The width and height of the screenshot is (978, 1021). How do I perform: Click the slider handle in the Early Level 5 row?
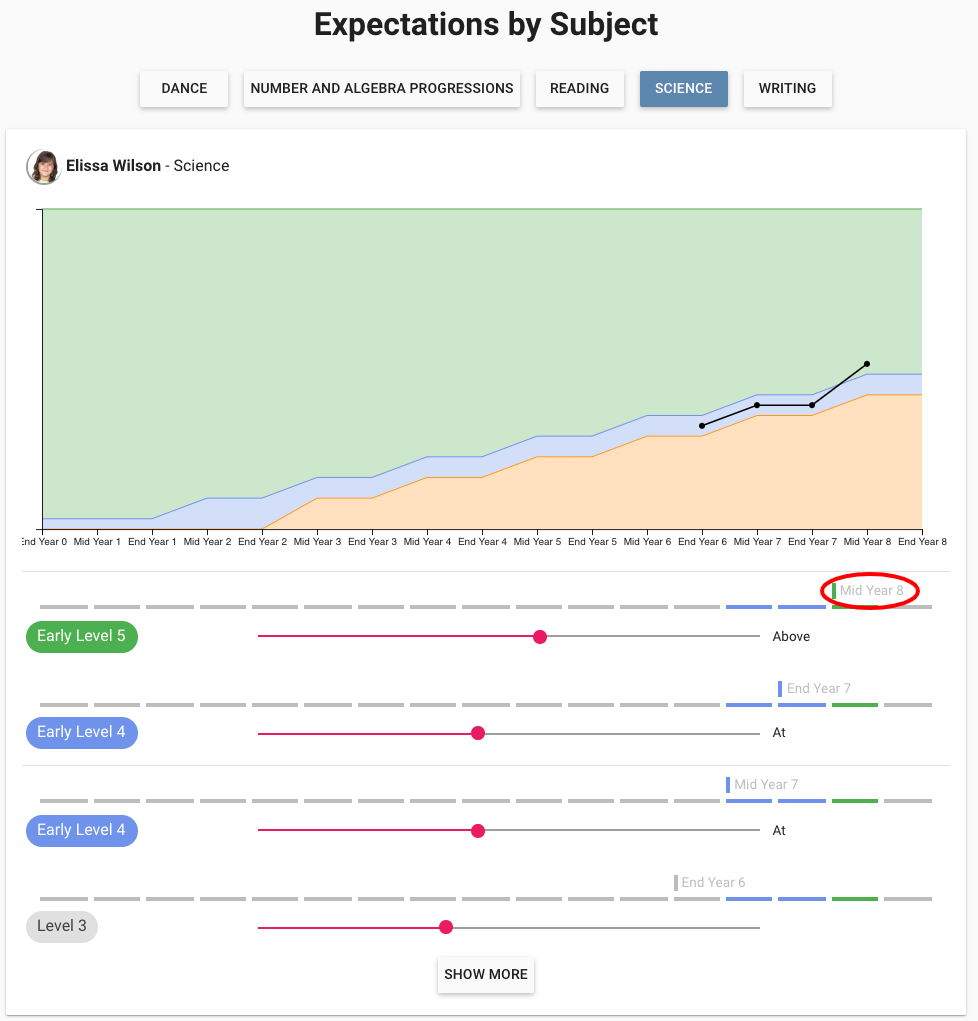pos(540,637)
